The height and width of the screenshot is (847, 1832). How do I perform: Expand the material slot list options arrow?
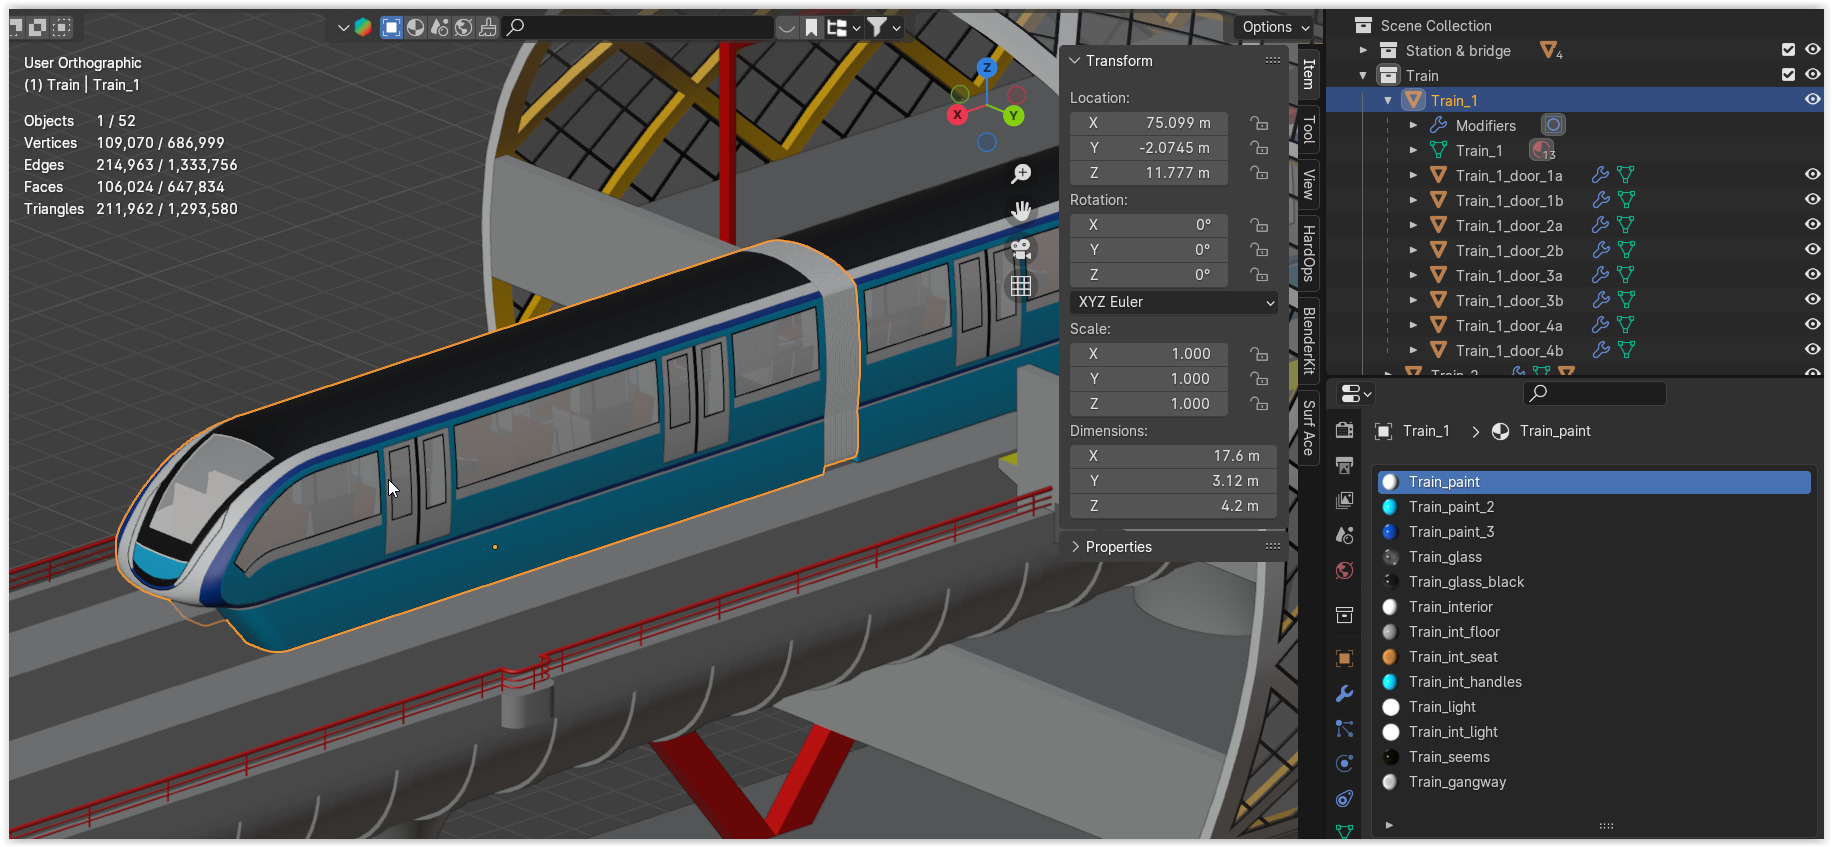[1389, 825]
